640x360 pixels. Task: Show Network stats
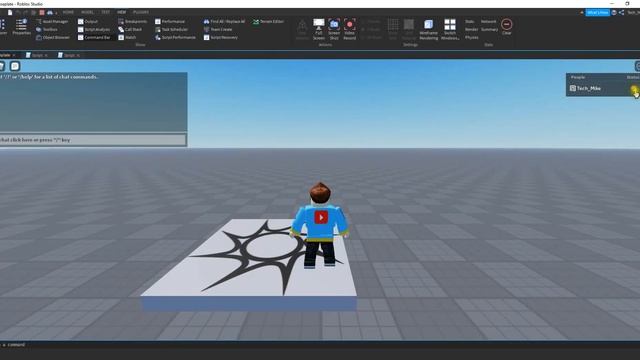tap(489, 21)
